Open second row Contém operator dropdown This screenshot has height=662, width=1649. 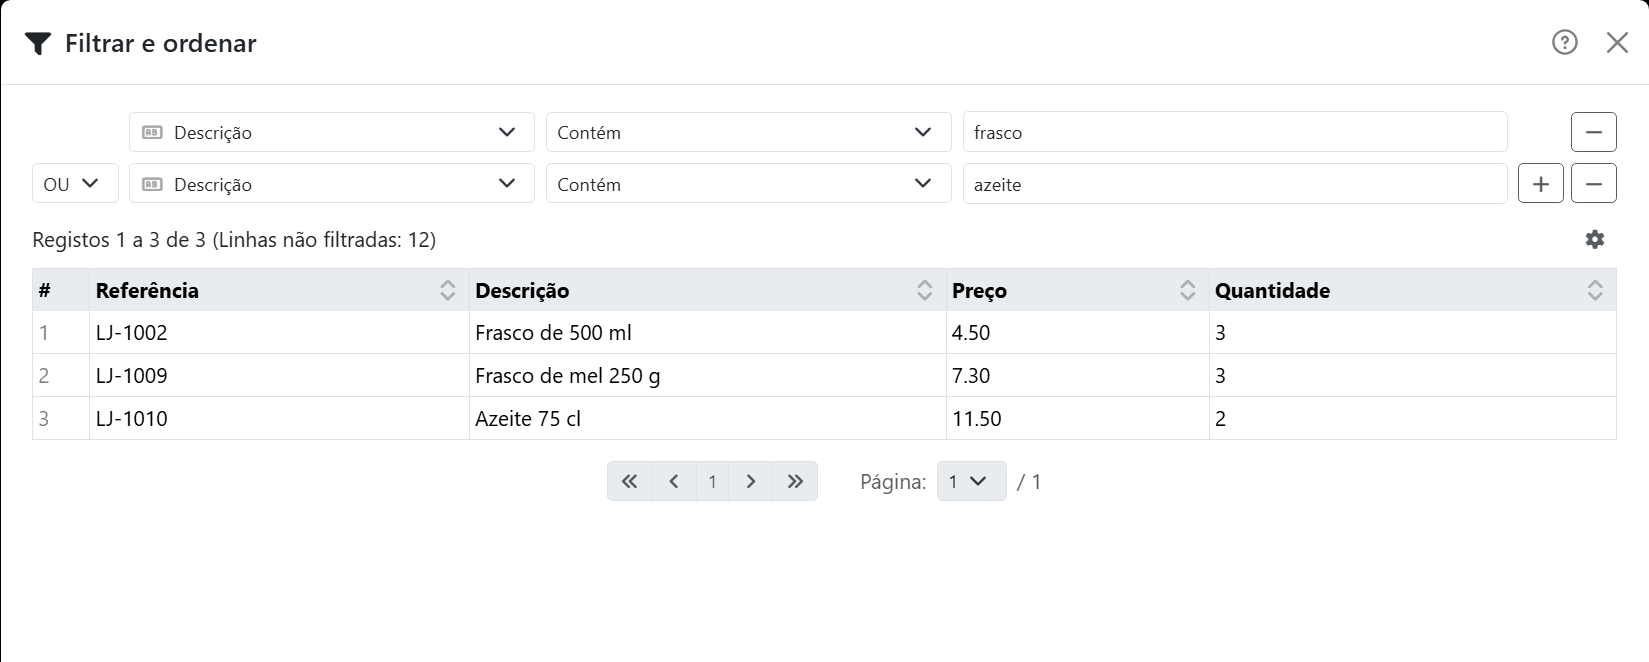748,184
